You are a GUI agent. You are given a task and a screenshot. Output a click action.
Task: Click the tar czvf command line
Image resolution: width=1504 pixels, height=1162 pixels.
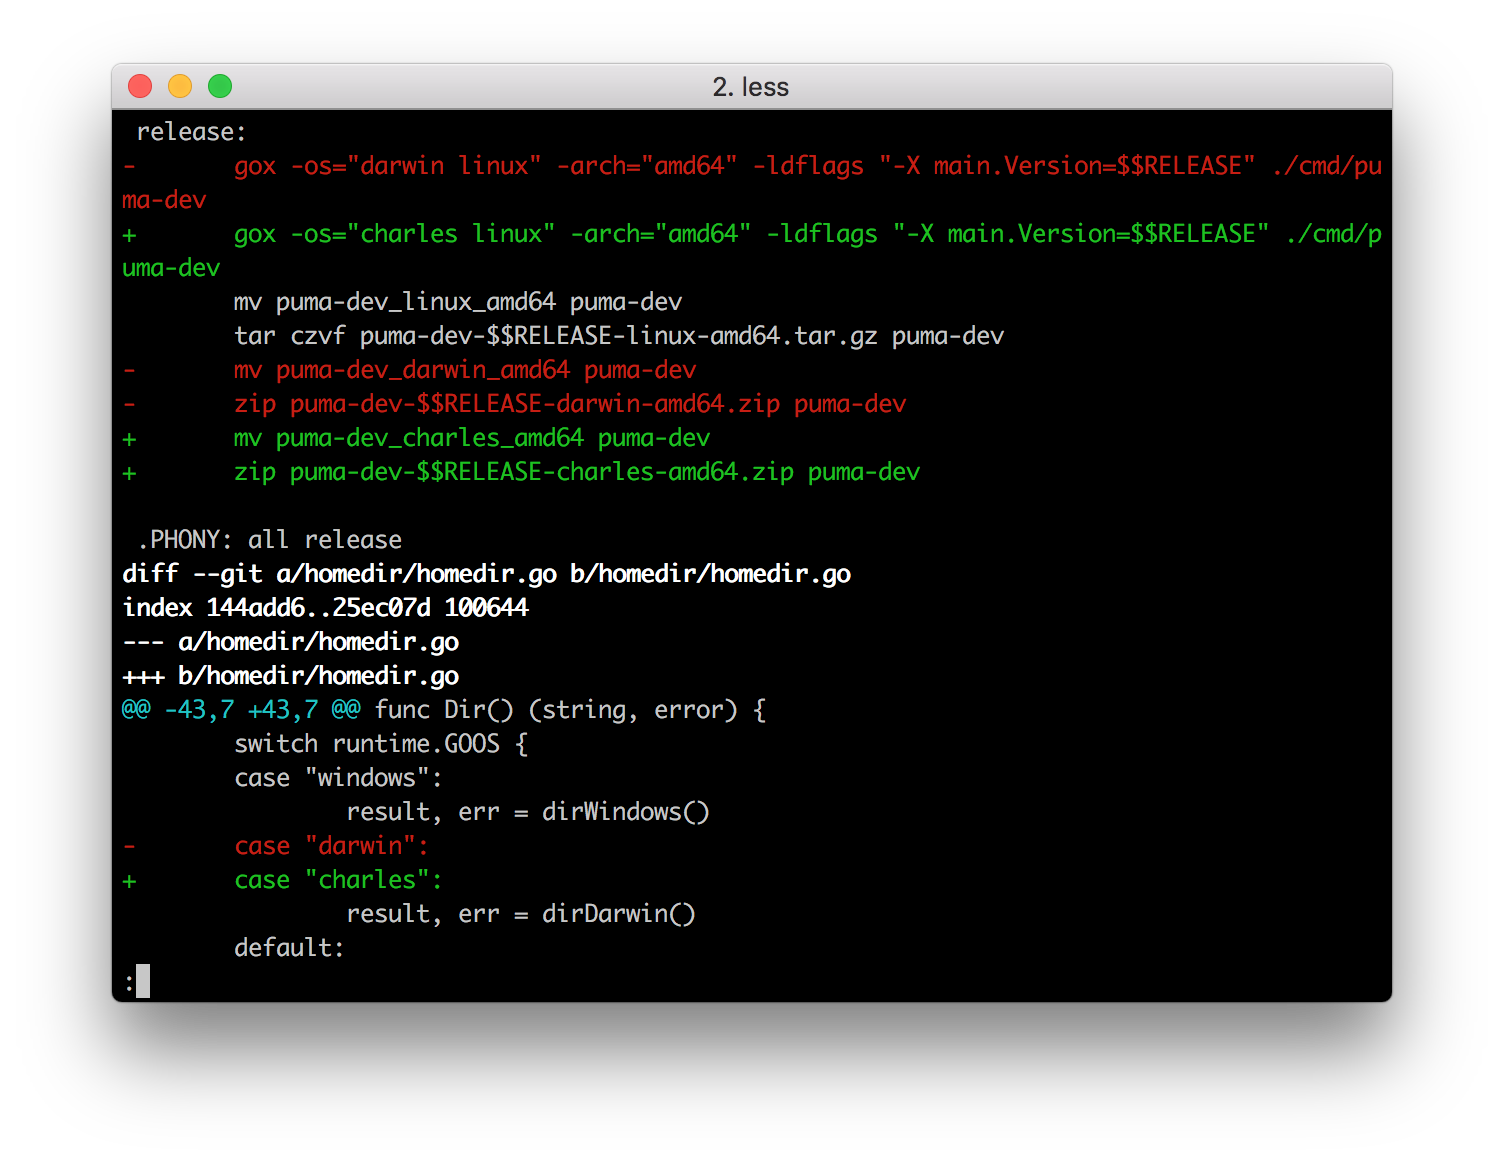pyautogui.click(x=618, y=336)
